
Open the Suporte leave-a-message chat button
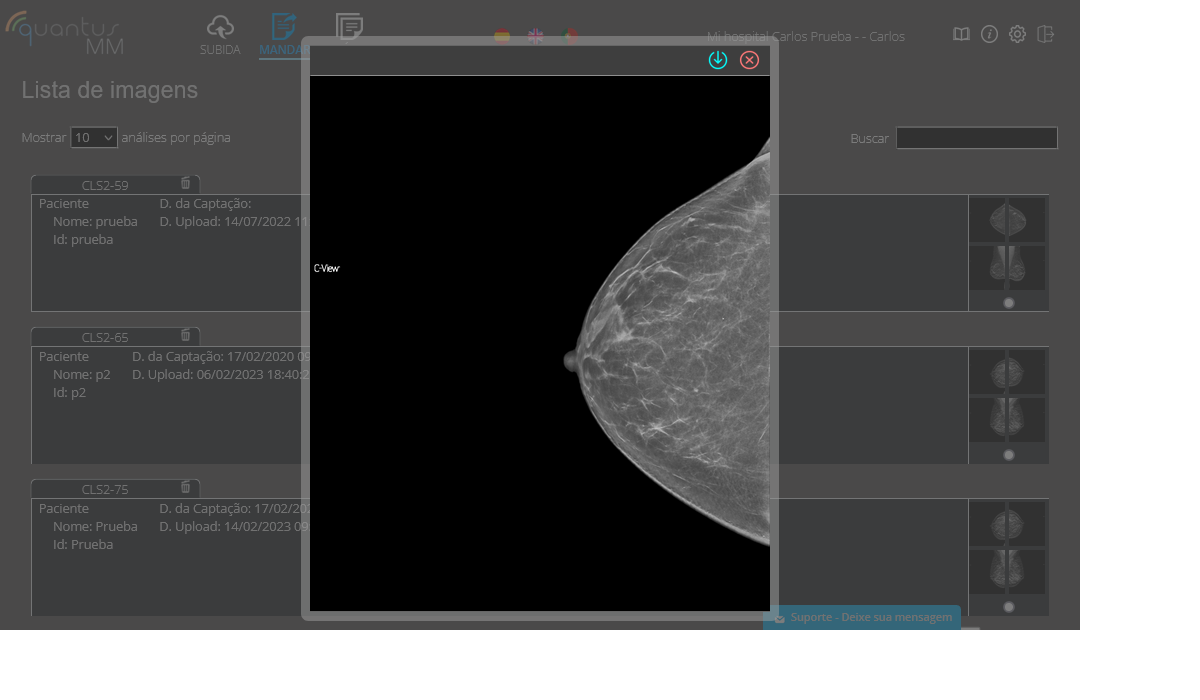[862, 617]
